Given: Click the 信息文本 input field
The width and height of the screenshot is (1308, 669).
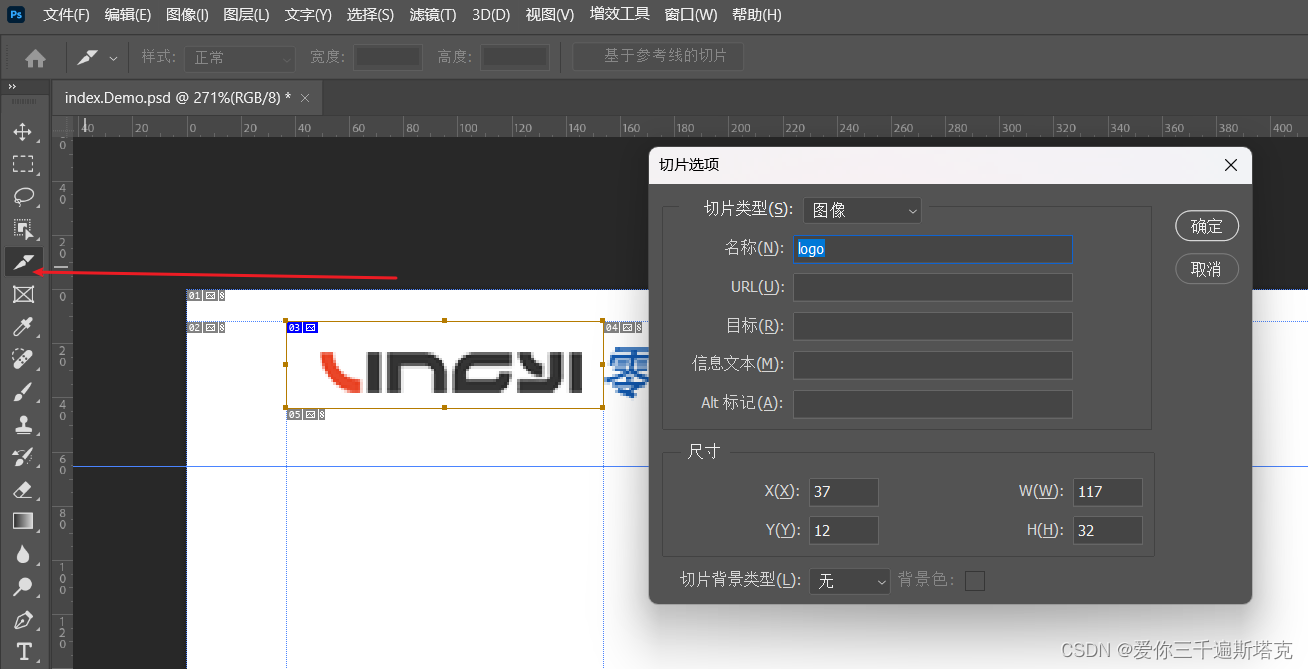Looking at the screenshot, I should (933, 365).
